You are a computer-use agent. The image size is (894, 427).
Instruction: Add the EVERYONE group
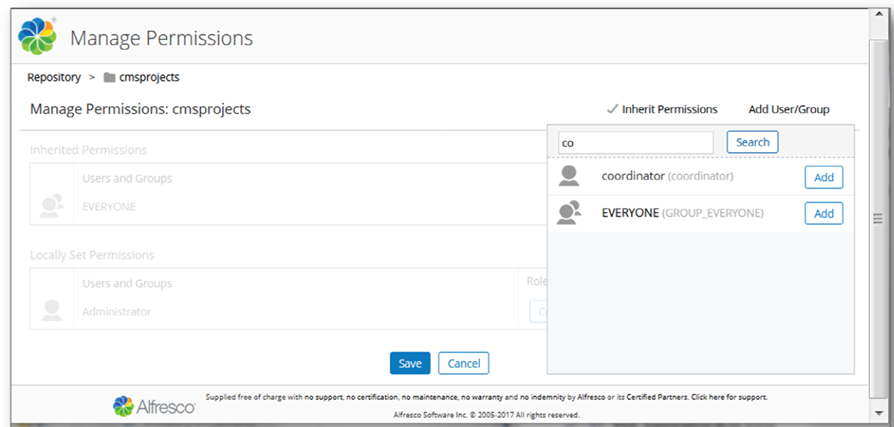click(x=823, y=213)
